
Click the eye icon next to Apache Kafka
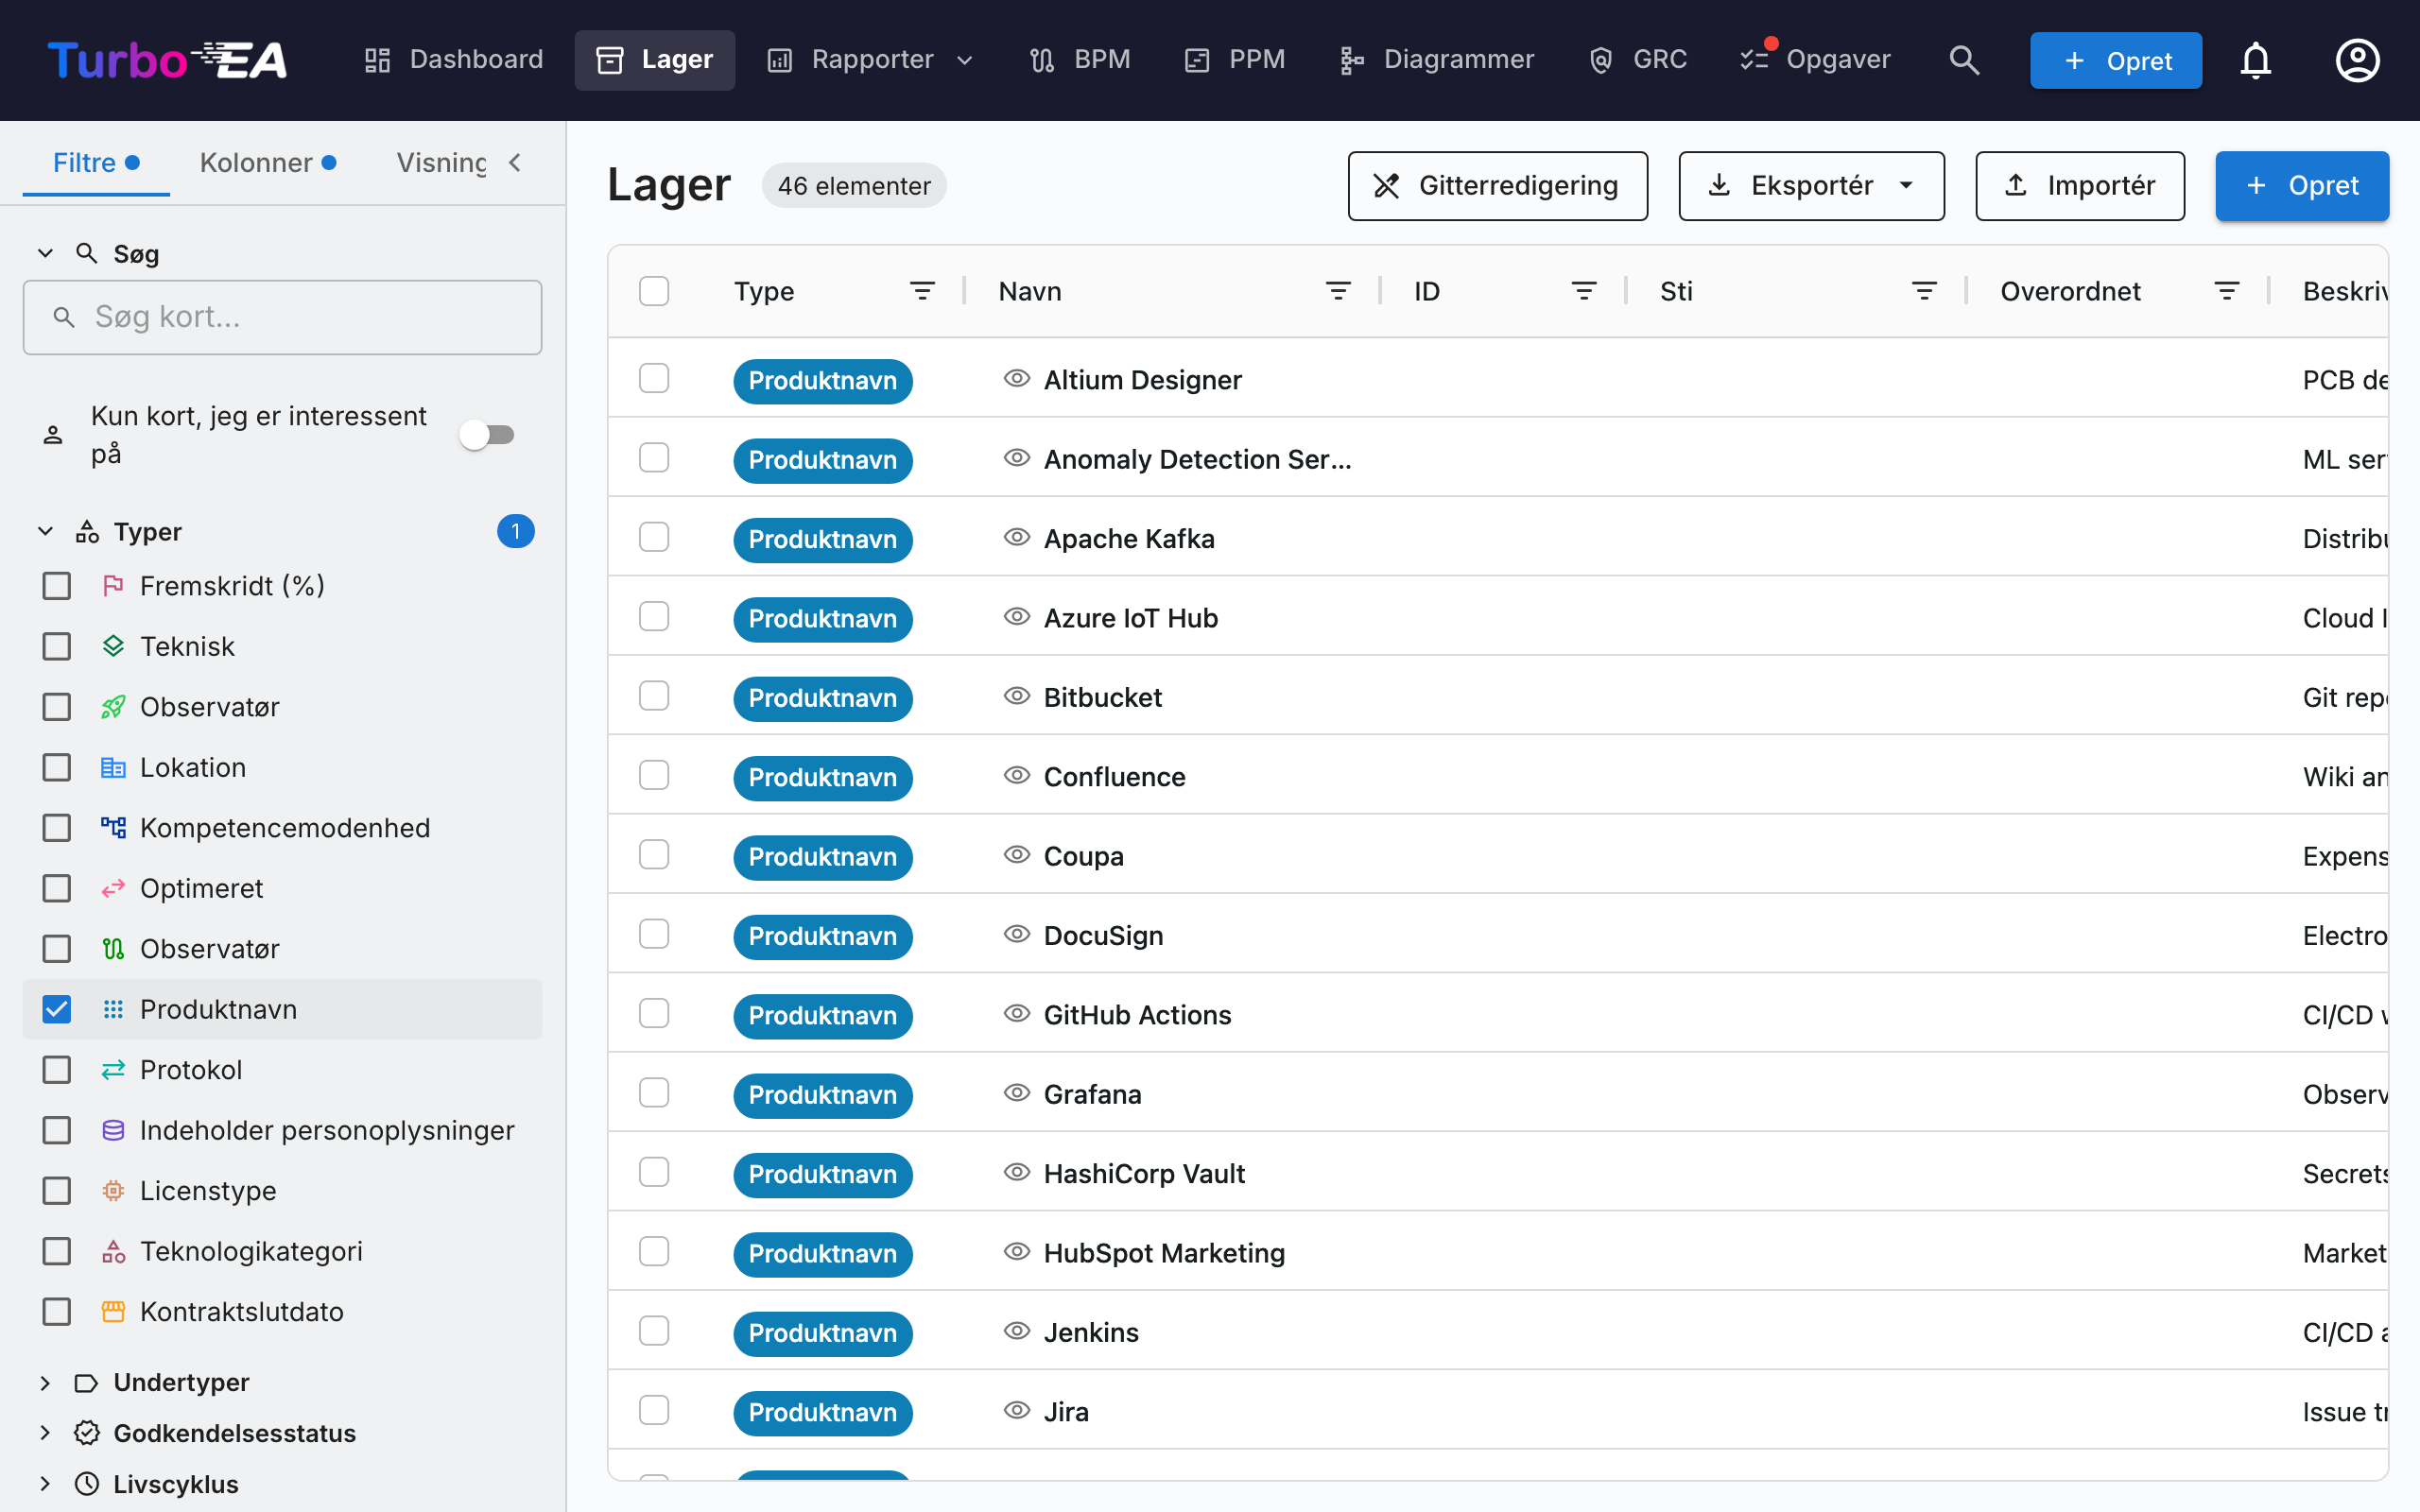(1016, 537)
